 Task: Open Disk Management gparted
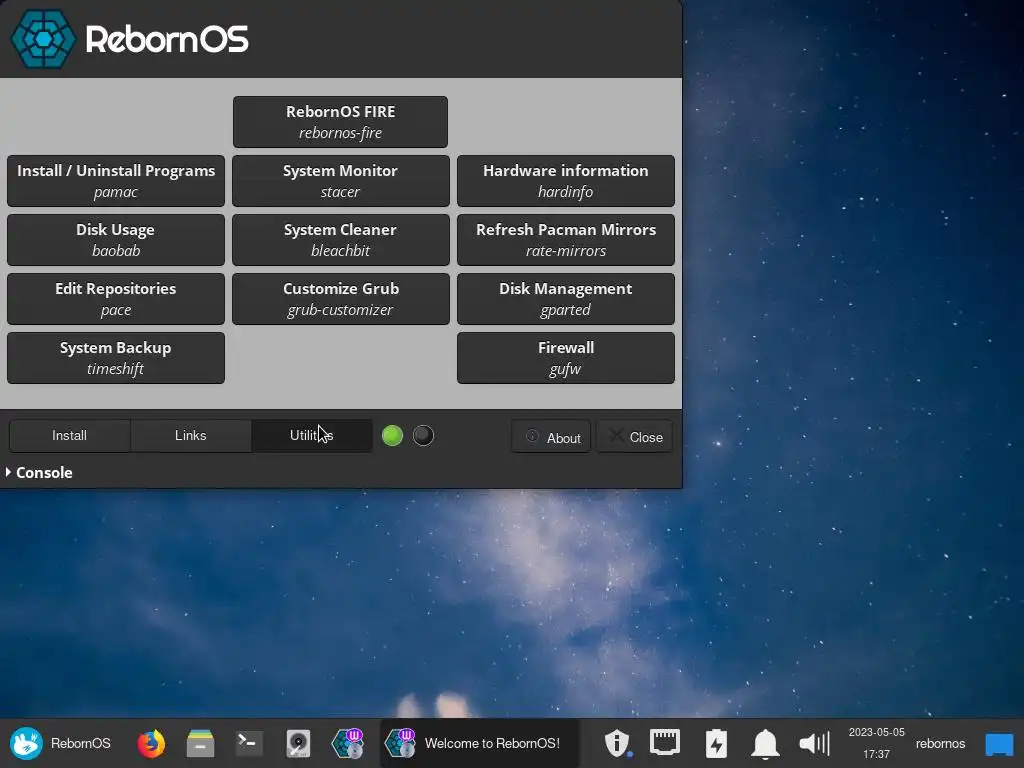566,299
